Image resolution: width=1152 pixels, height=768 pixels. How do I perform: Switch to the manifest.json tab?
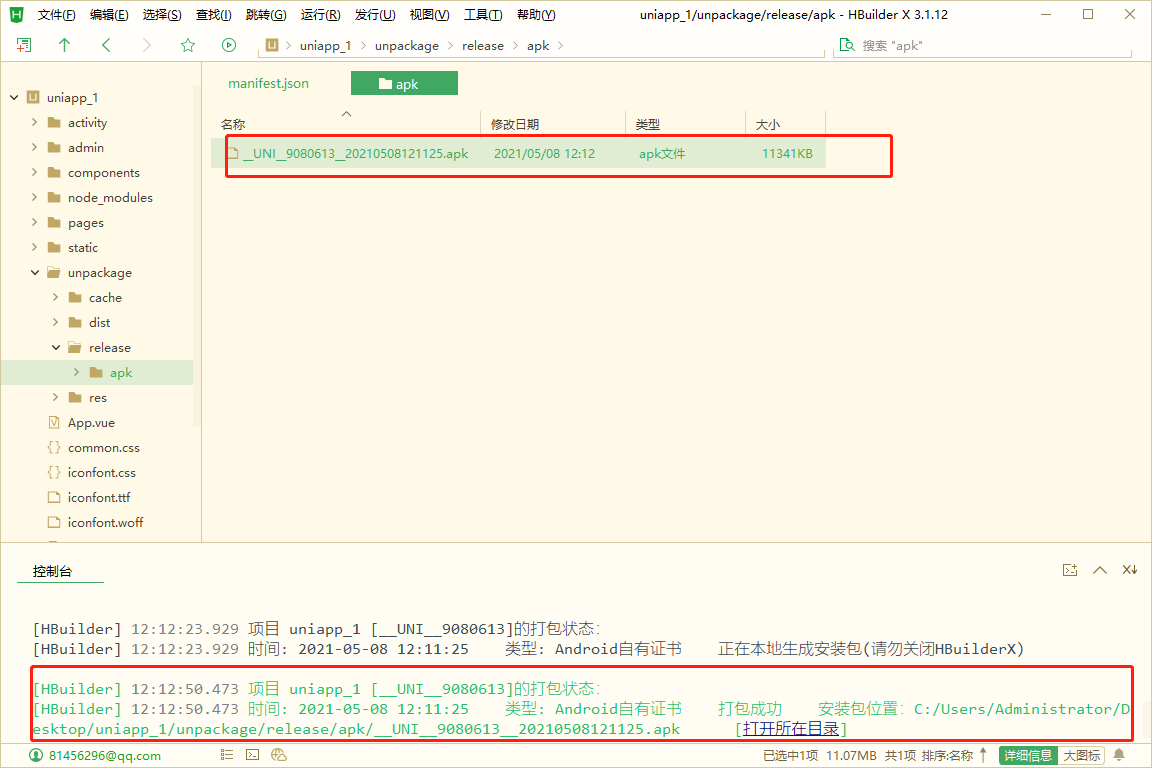(x=268, y=84)
